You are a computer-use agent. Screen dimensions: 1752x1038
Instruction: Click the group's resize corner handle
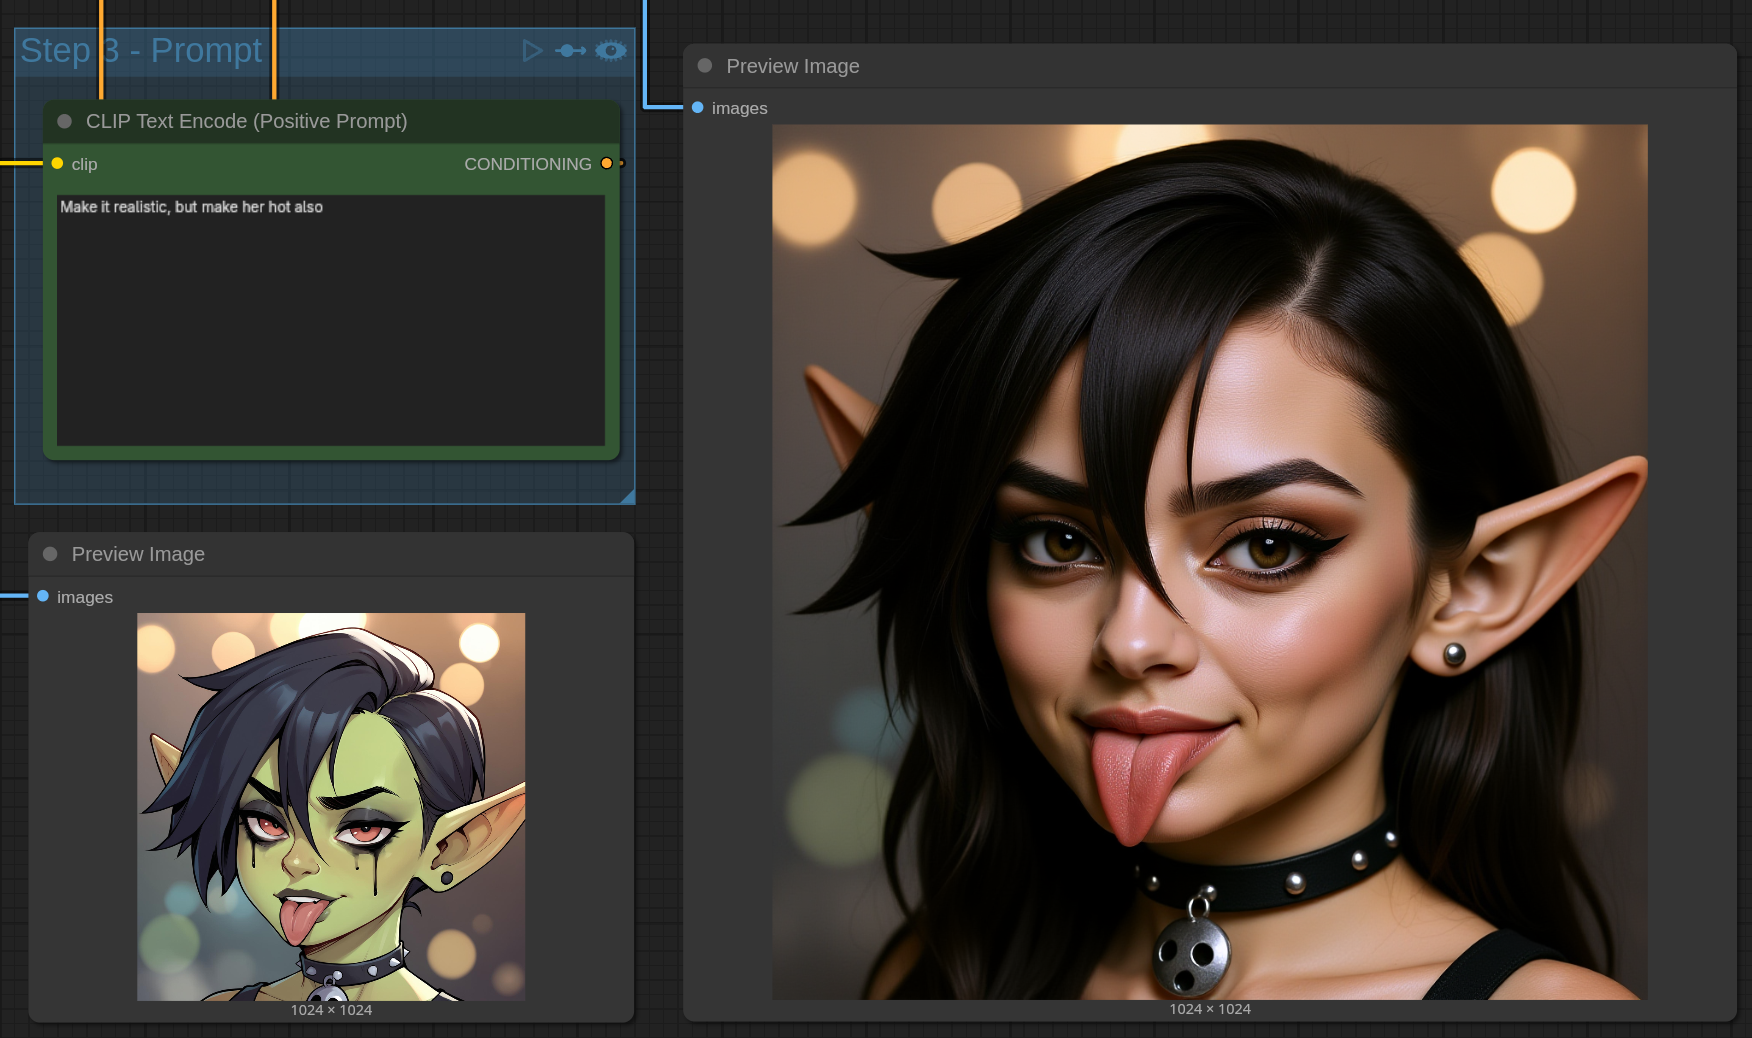tap(628, 497)
